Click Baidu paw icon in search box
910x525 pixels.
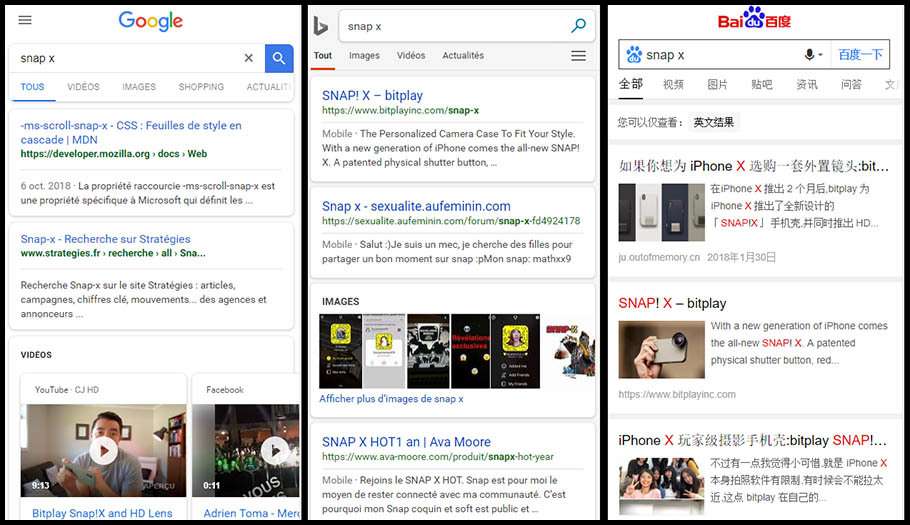(634, 55)
